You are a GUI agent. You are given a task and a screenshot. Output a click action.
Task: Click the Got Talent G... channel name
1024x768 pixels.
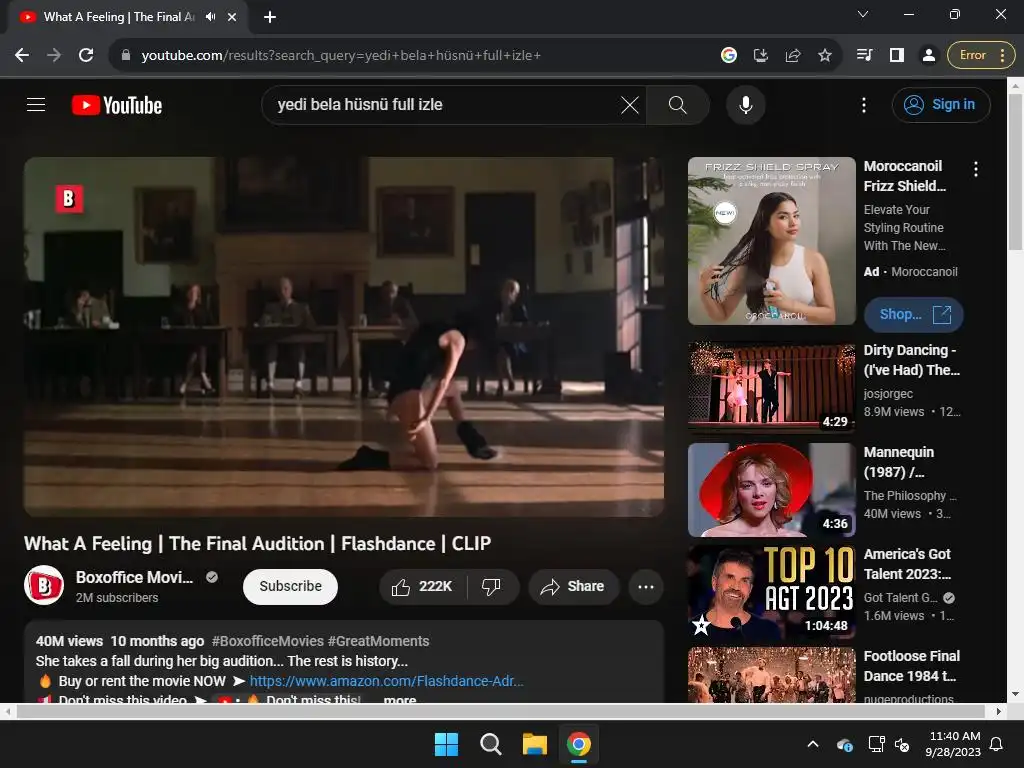pos(901,598)
